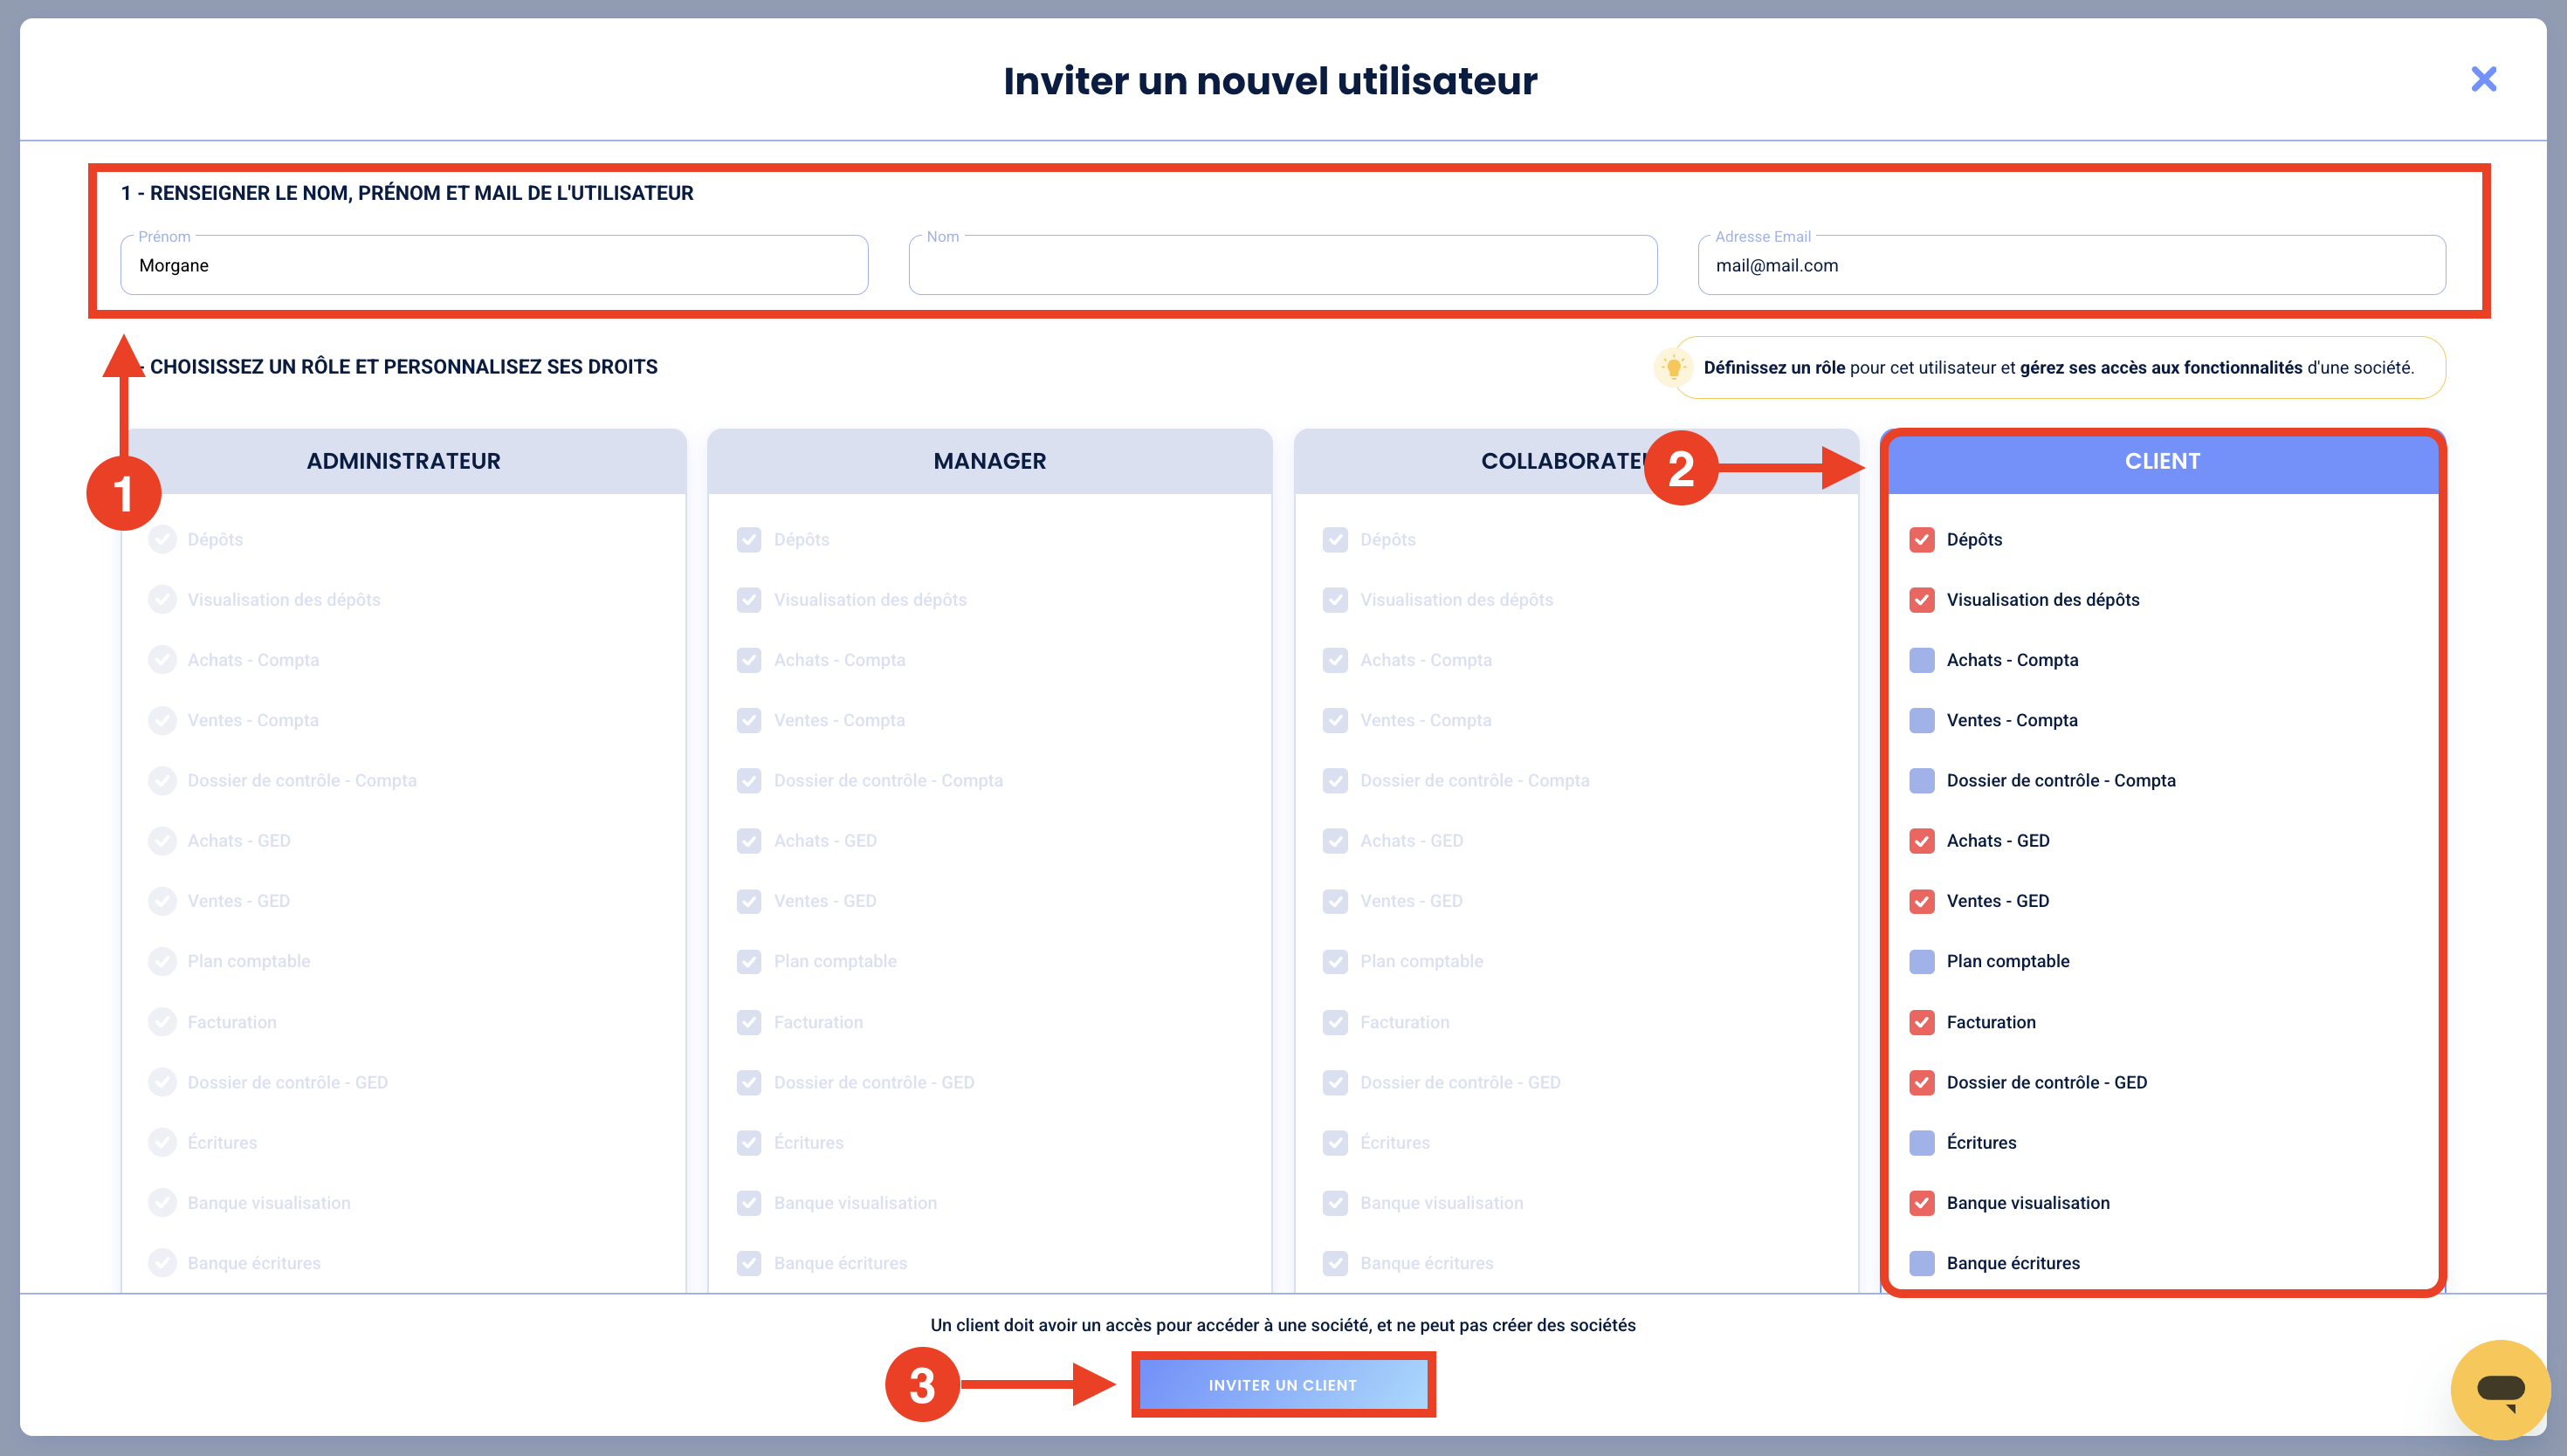Screen dimensions: 2567x1456
Task: Select the Administrateur role
Action: point(403,461)
